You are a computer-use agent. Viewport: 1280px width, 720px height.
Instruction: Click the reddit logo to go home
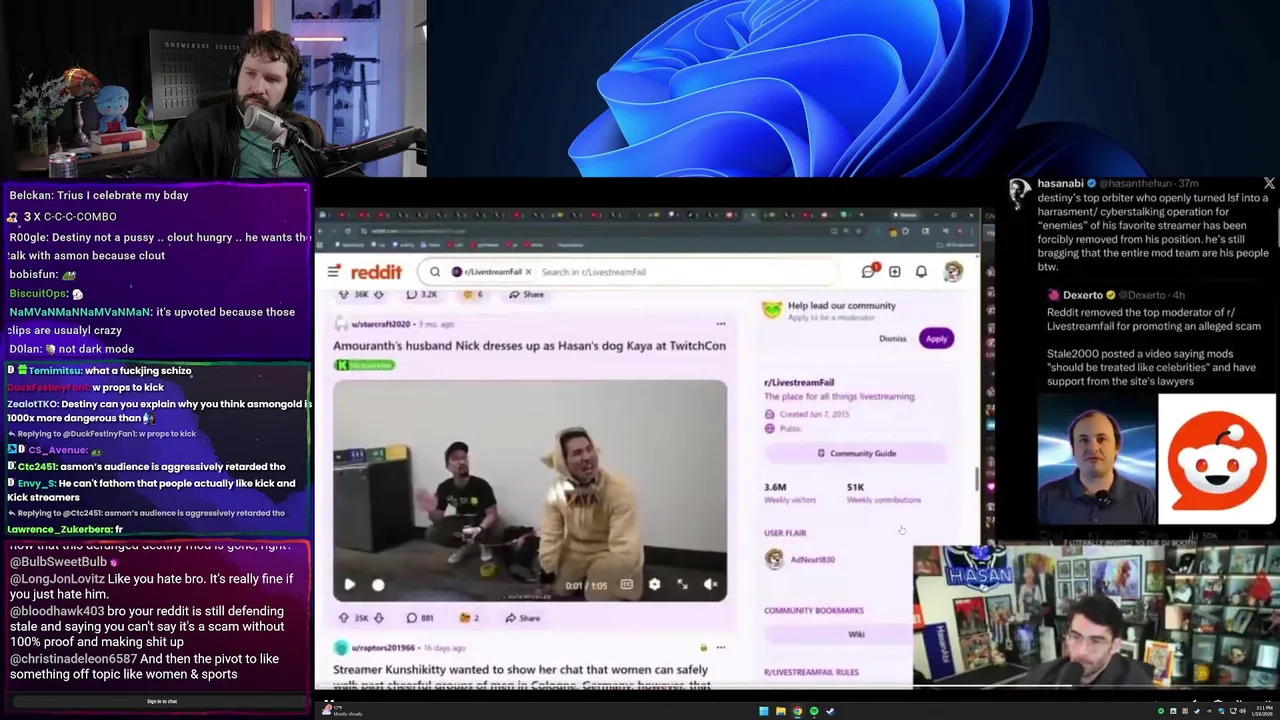pos(376,272)
